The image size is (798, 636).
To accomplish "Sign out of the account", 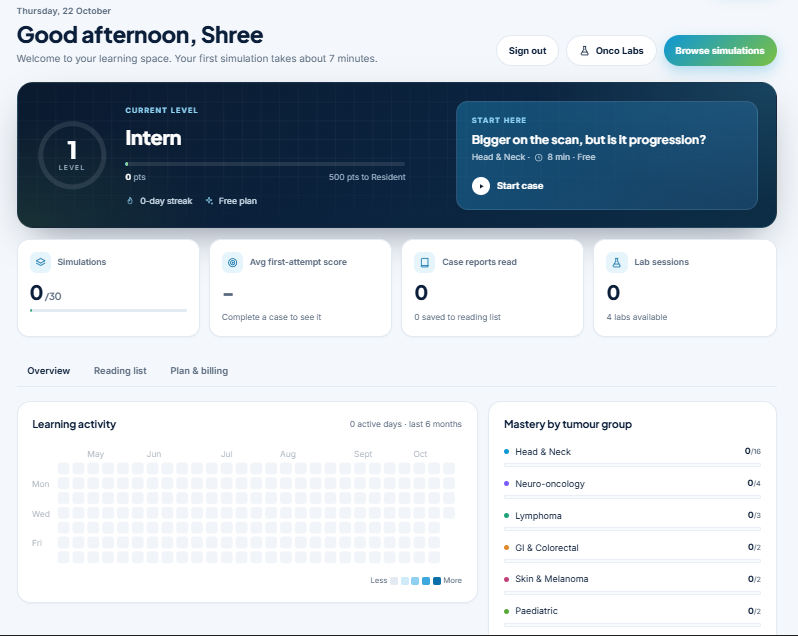I will click(x=527, y=50).
